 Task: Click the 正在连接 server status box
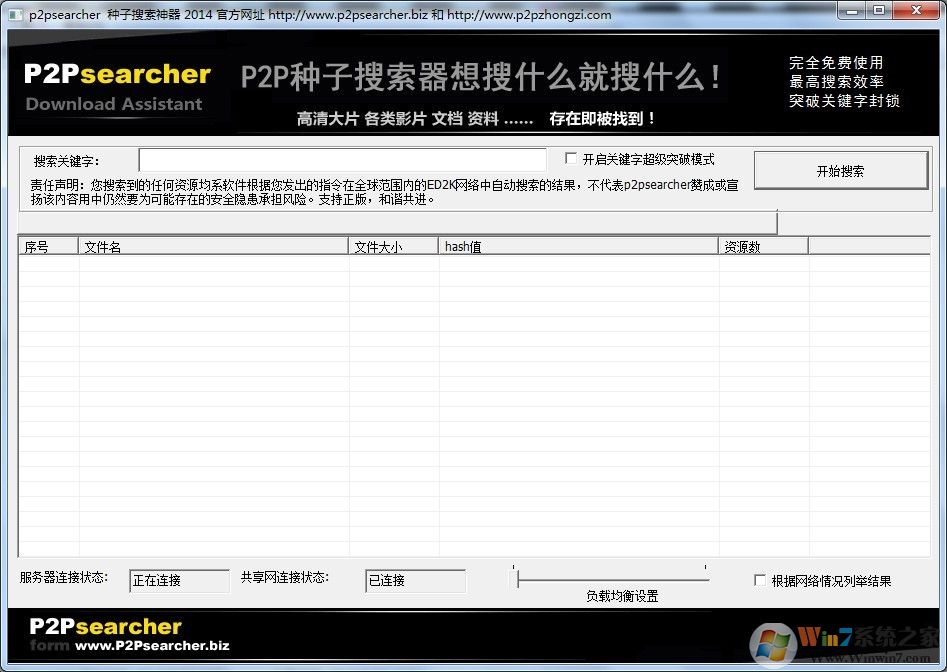[179, 580]
